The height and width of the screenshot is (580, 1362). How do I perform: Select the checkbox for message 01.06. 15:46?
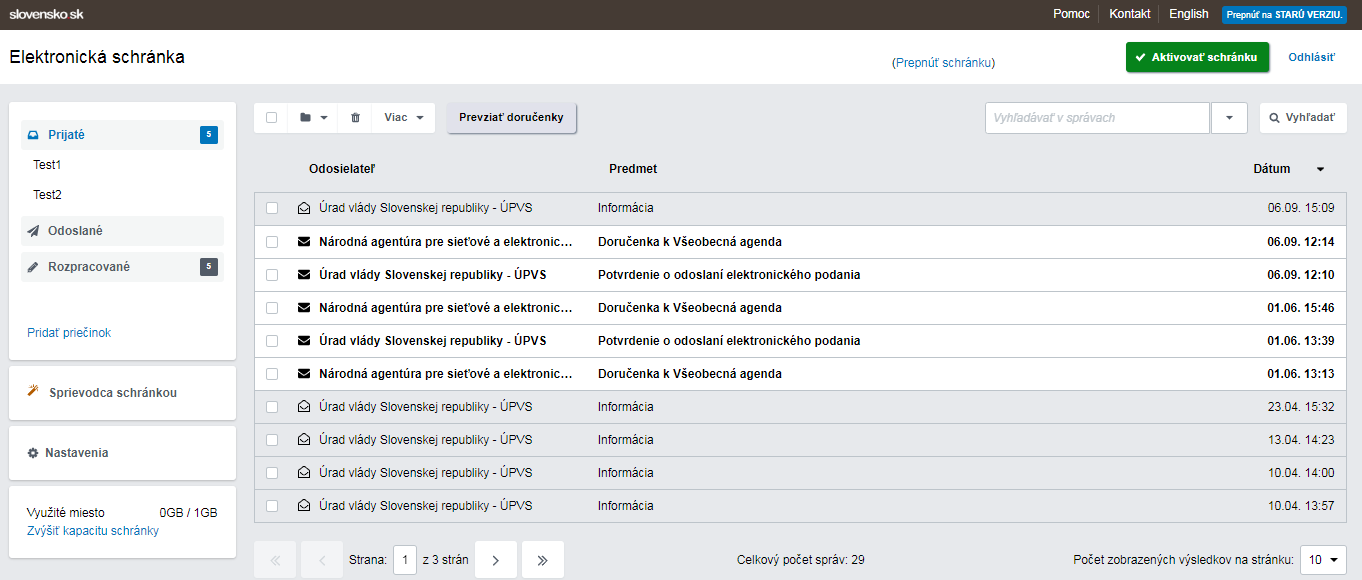click(271, 307)
